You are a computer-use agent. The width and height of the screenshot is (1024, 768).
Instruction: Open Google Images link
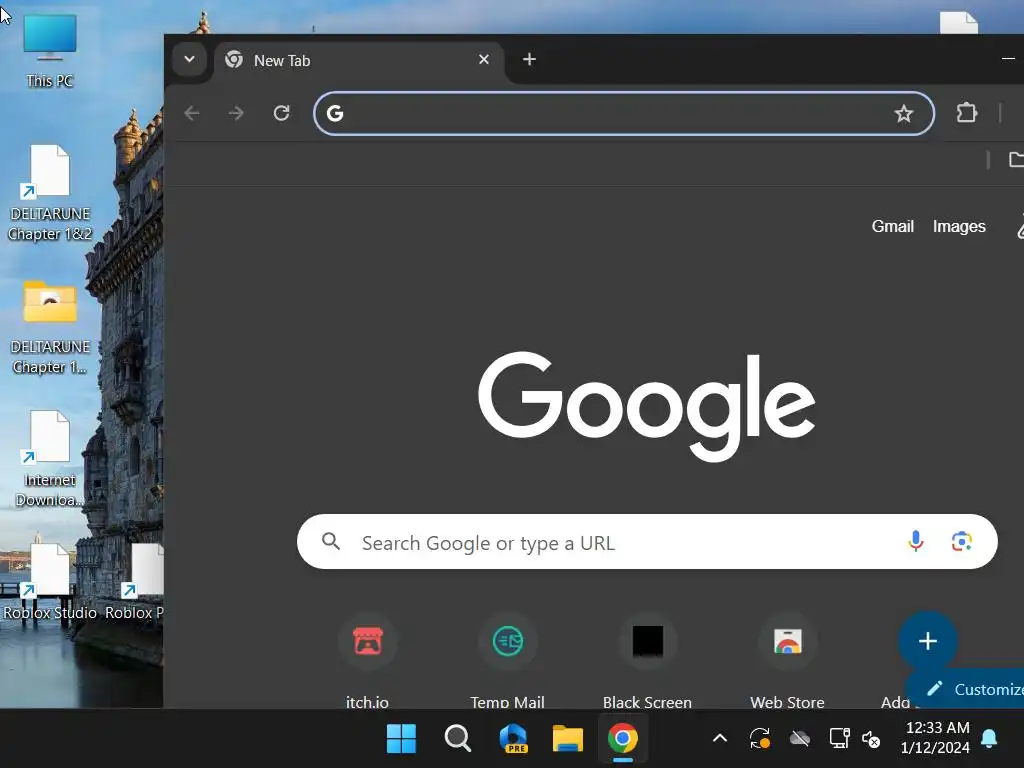tap(959, 226)
